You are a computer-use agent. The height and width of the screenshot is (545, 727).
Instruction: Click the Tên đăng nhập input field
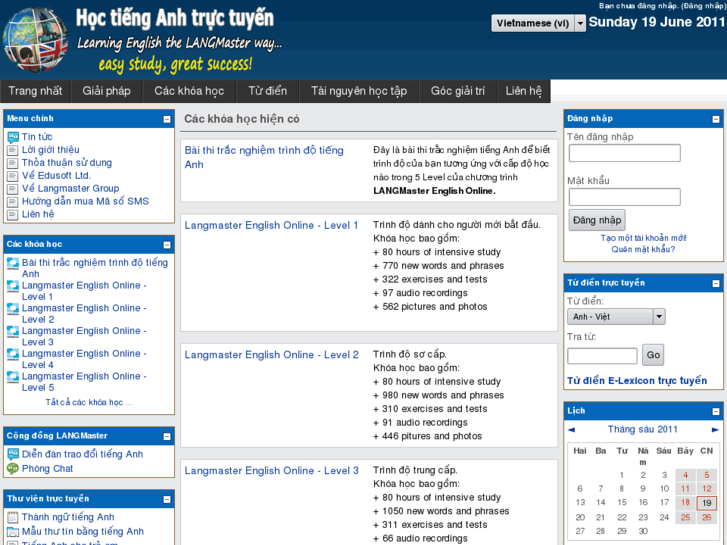(625, 153)
